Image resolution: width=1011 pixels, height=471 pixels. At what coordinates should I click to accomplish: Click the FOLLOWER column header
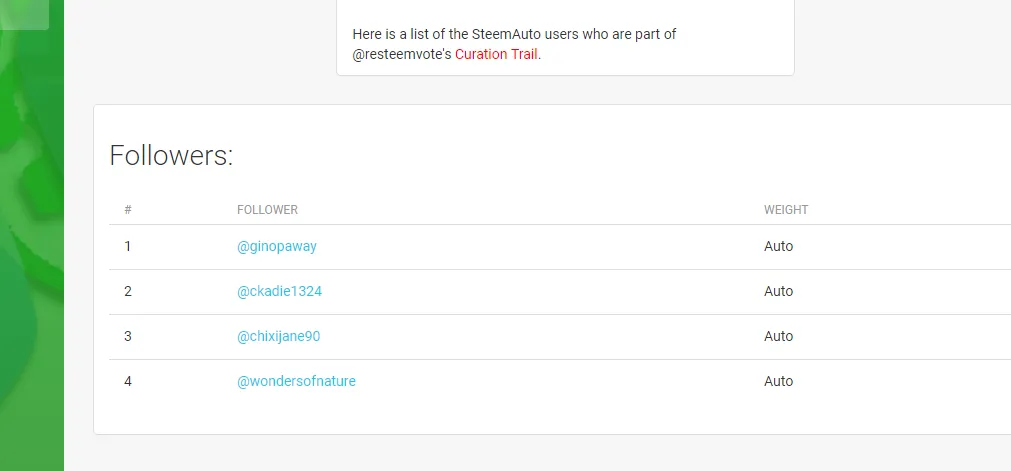click(x=267, y=210)
